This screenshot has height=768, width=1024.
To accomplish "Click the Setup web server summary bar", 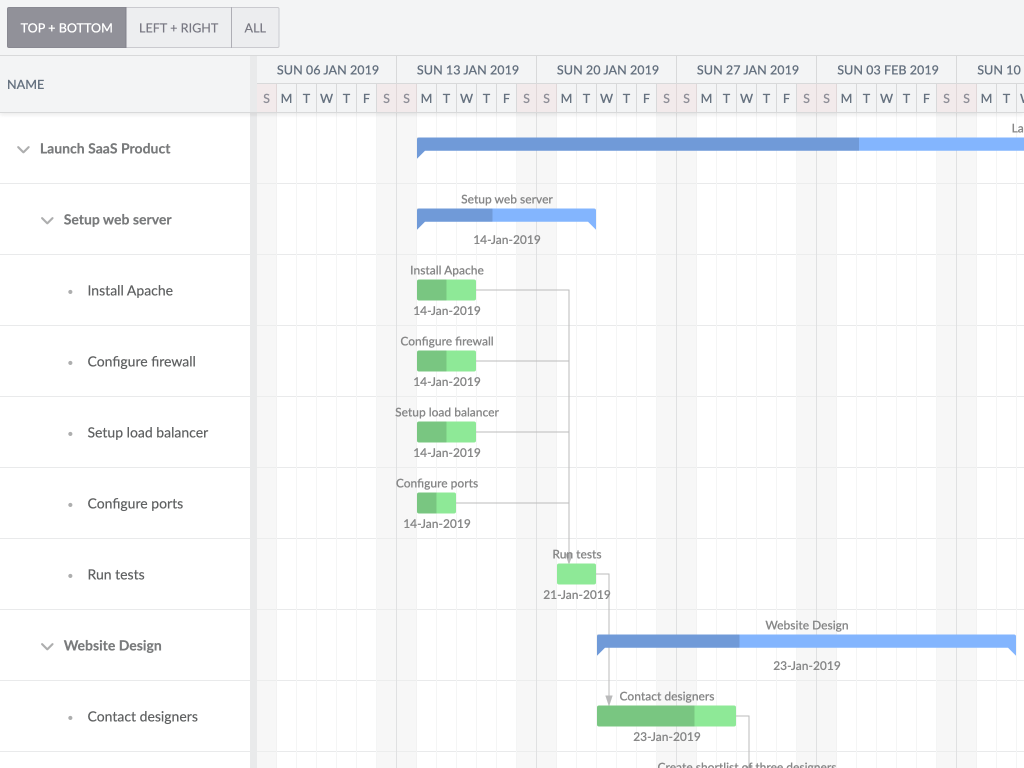I will 506,216.
